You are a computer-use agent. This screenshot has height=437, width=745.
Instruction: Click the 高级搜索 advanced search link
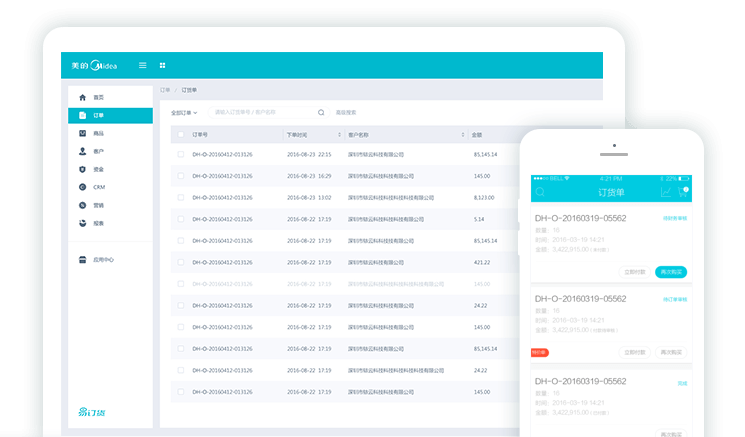pos(346,112)
